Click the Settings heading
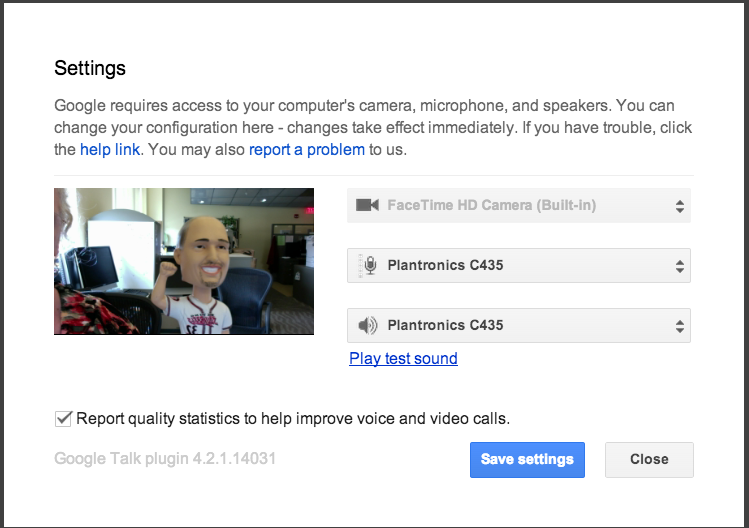Screen dimensions: 749x528 (x=90, y=69)
